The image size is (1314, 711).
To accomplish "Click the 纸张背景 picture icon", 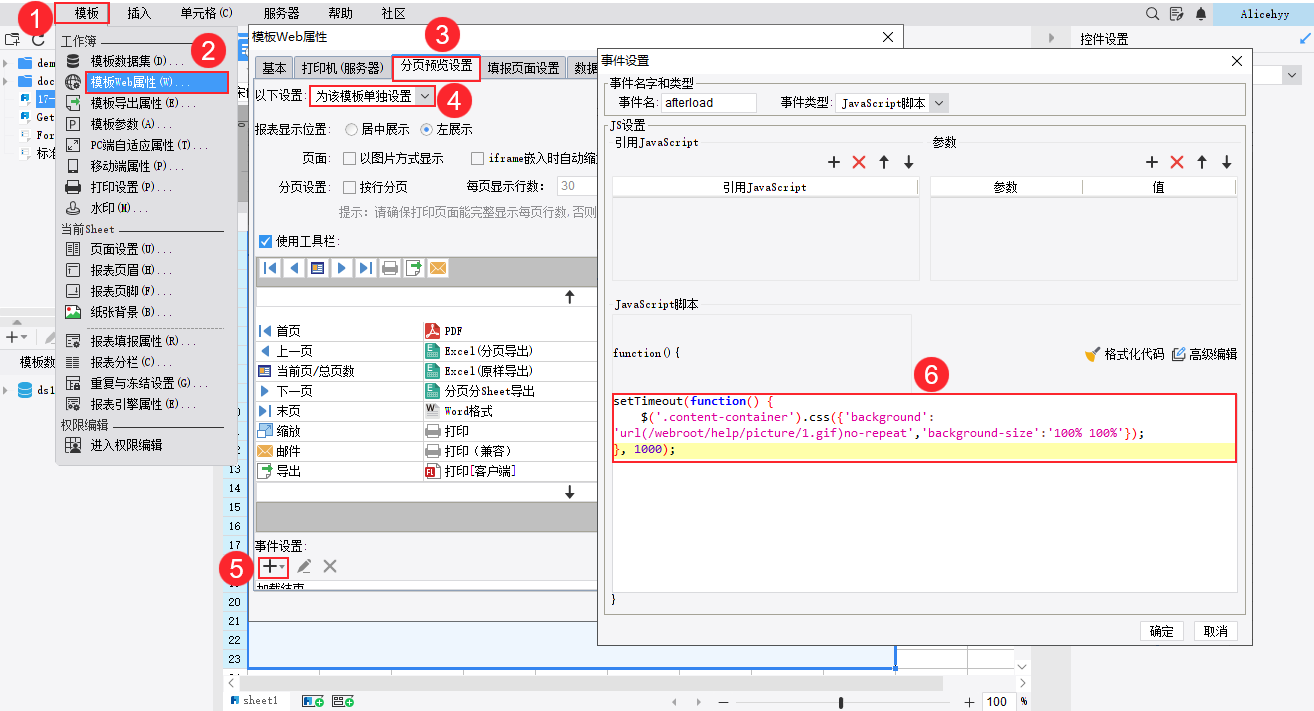I will point(73,312).
